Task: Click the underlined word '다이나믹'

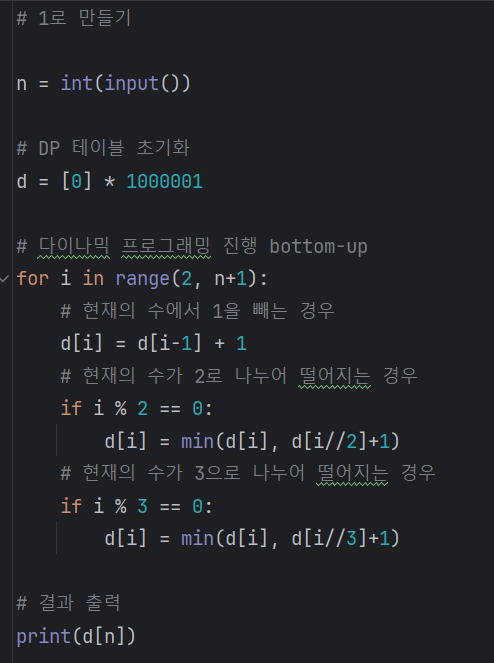Action: tap(74, 246)
